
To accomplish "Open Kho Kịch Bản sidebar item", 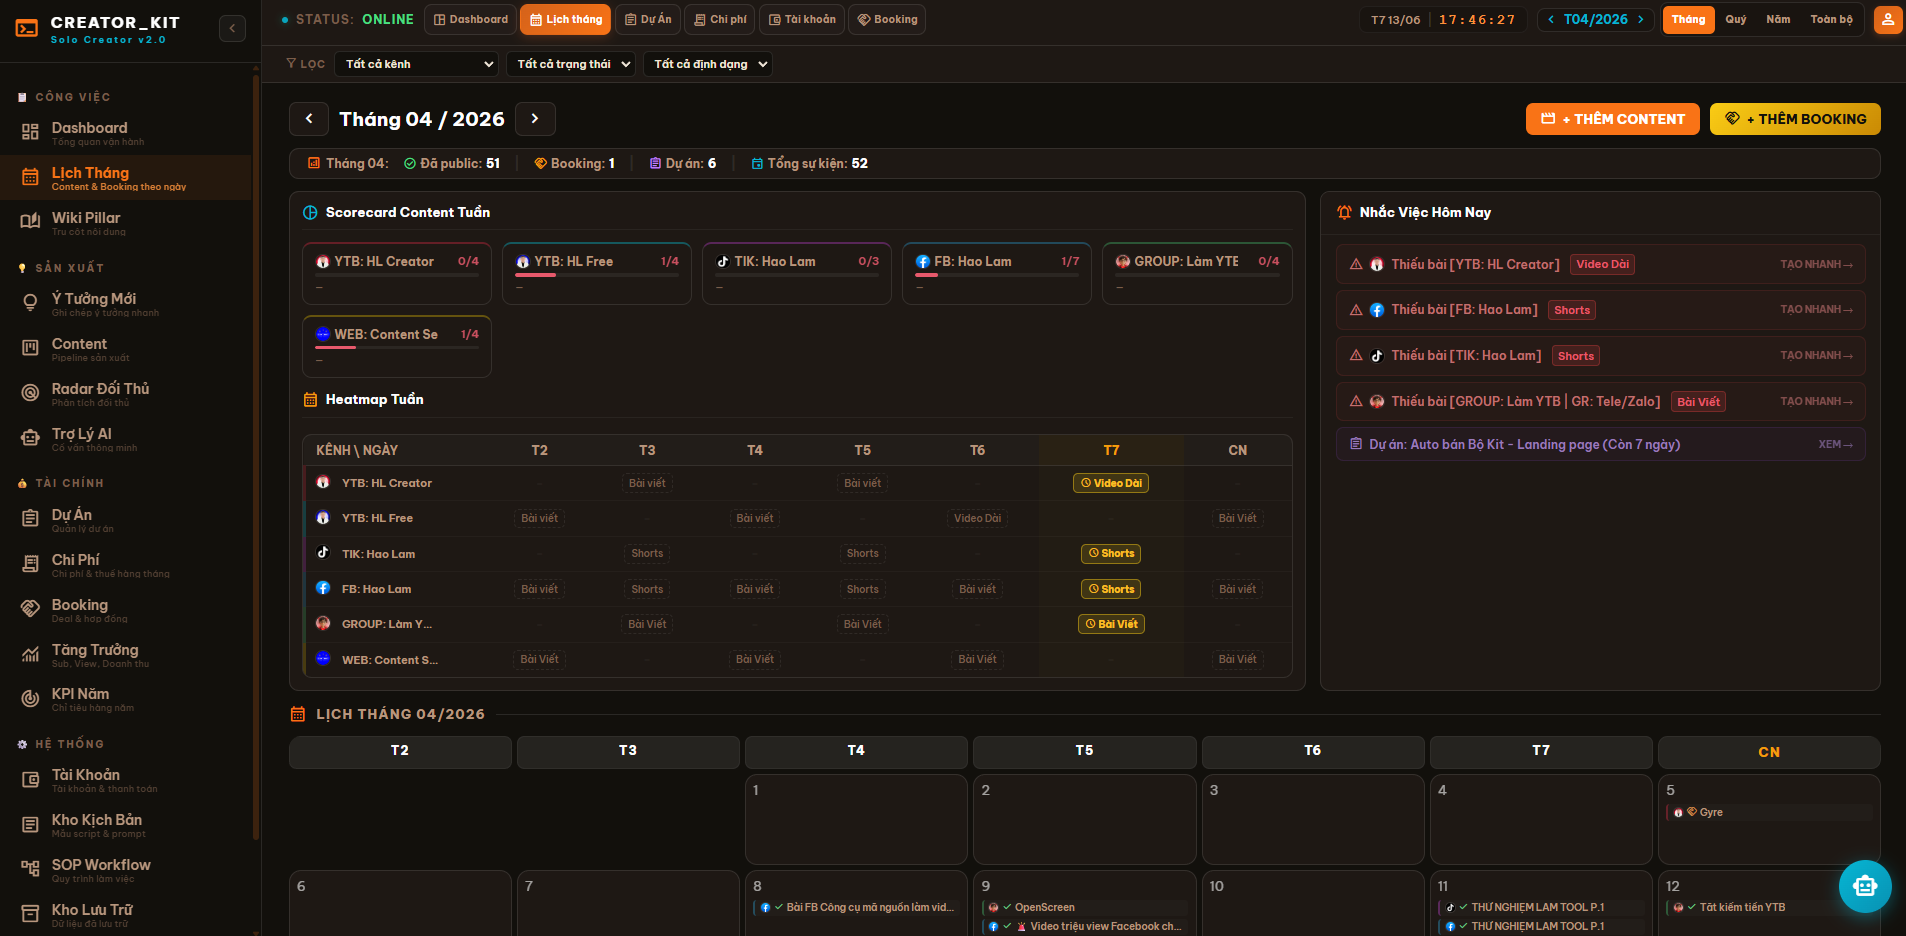I will (126, 825).
